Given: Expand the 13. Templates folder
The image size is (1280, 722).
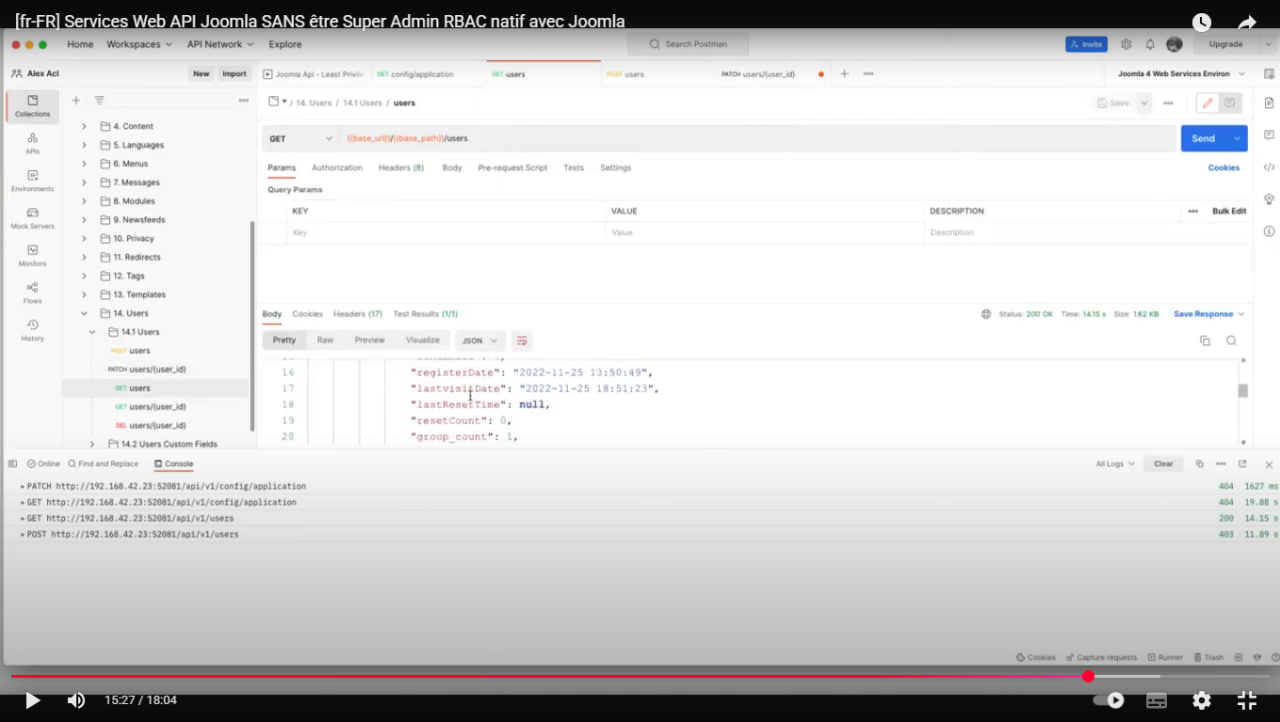Looking at the screenshot, I should click(x=84, y=295).
